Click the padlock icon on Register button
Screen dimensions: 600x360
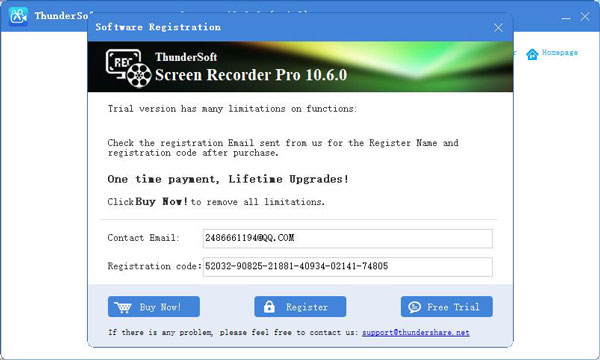(x=269, y=306)
